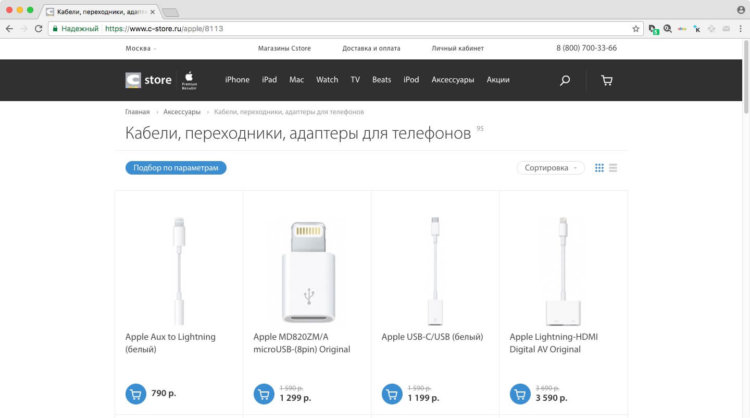The width and height of the screenshot is (750, 418).
Task: Click the microUSB adapter product image
Action: (x=308, y=271)
